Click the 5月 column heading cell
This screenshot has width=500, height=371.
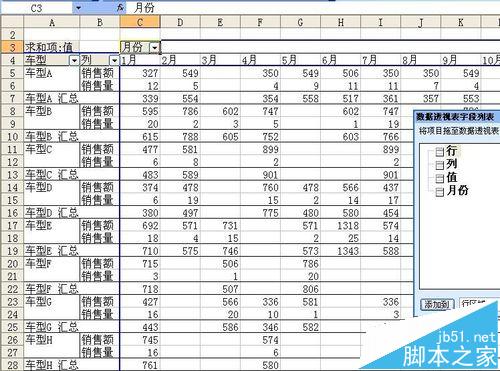300,60
